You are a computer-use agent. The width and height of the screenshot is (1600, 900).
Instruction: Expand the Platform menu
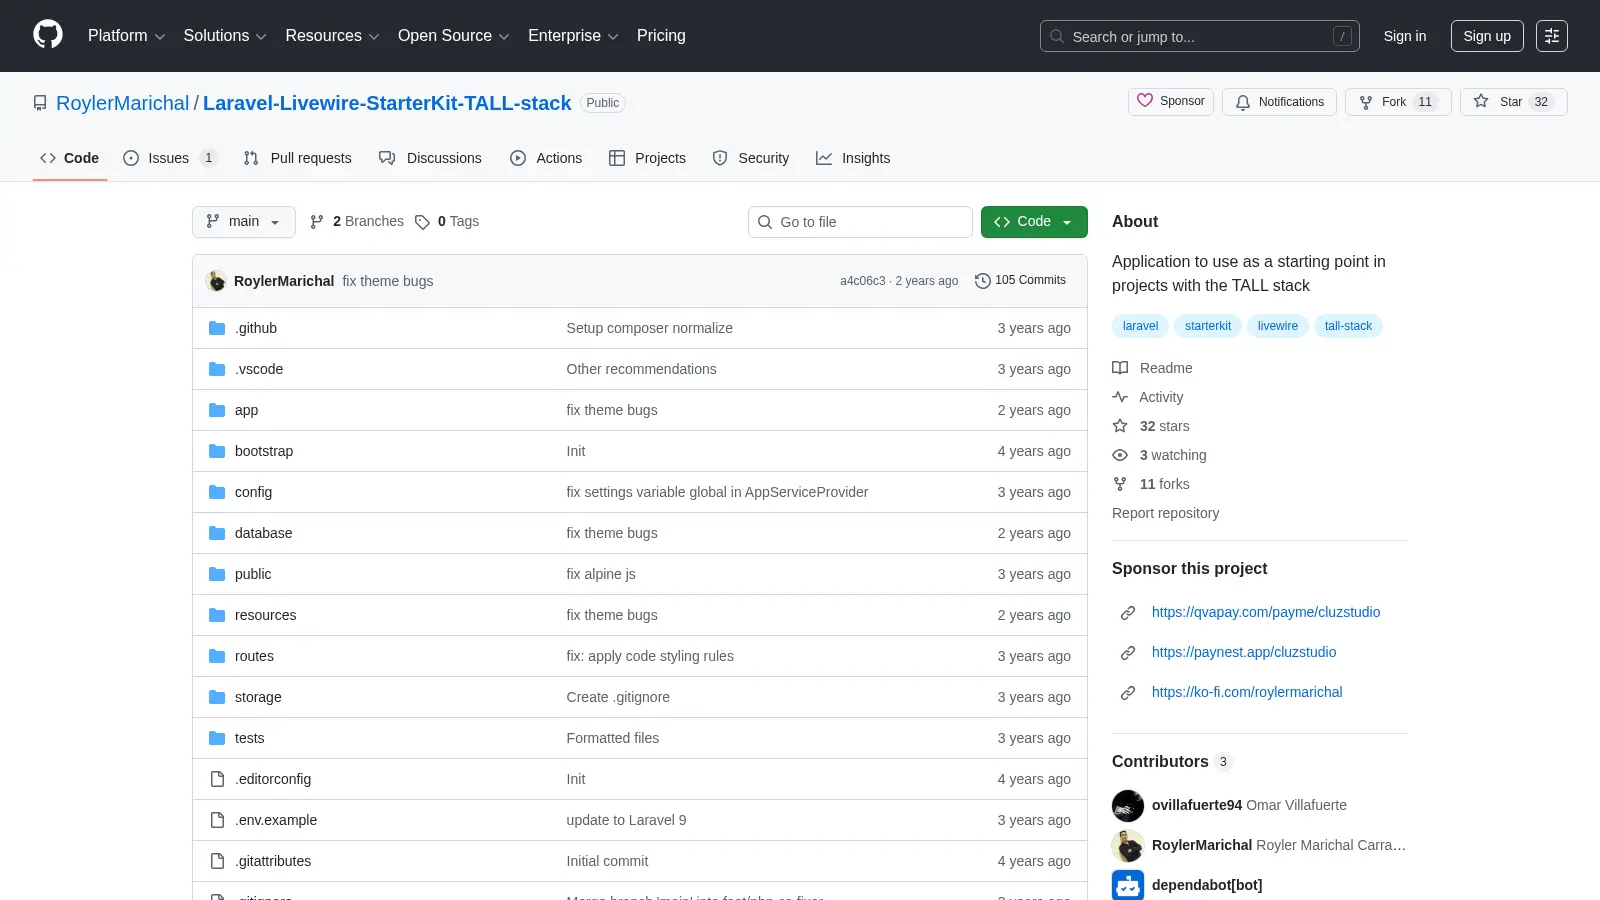[126, 36]
